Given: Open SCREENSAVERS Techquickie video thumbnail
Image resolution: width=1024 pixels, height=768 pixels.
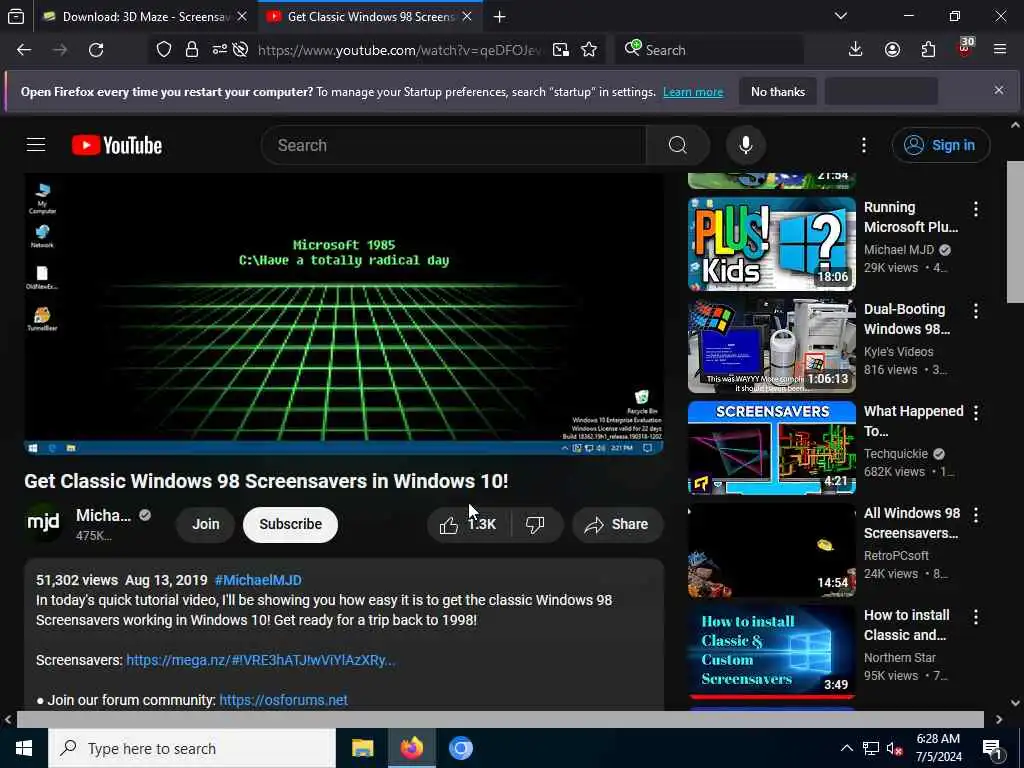Looking at the screenshot, I should (x=772, y=447).
